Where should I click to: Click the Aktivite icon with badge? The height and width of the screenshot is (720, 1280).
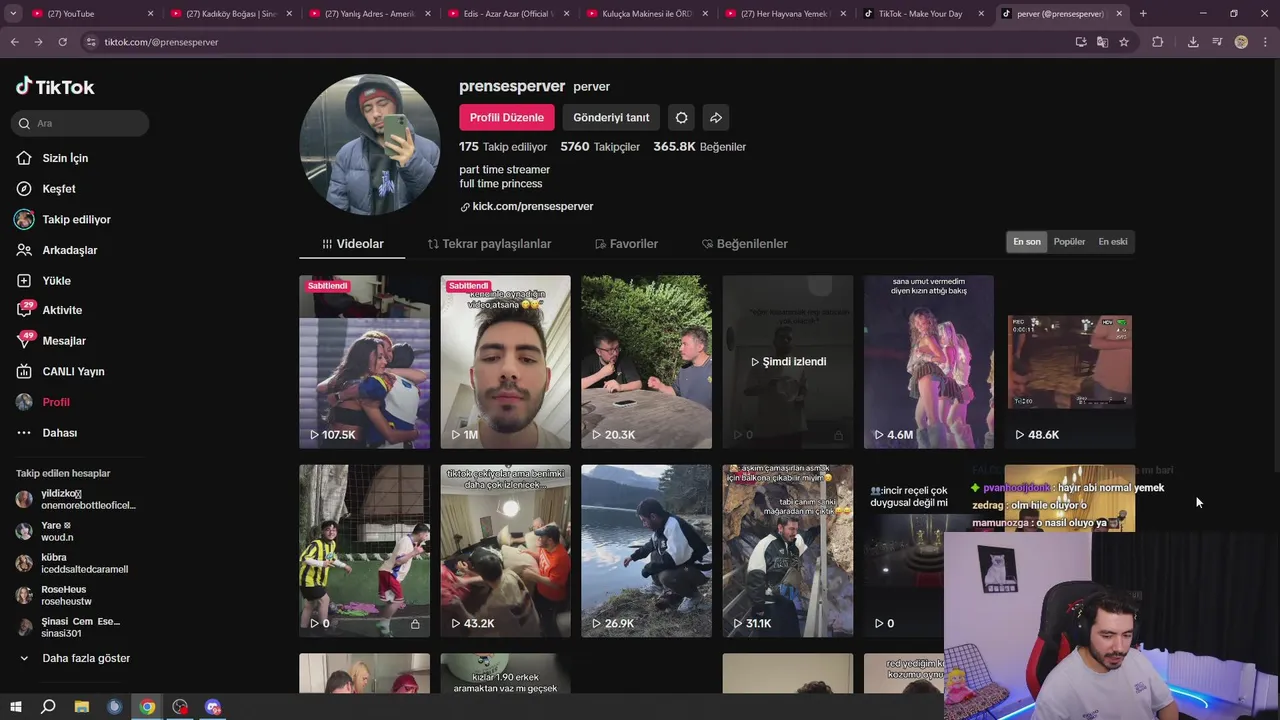tap(24, 310)
